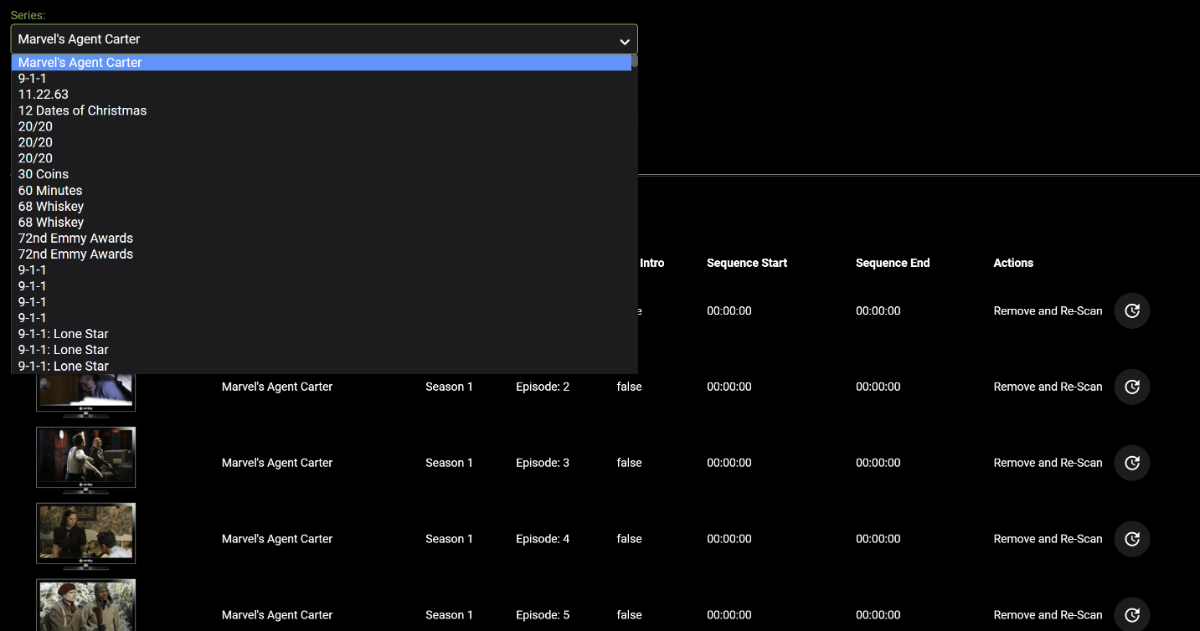Click the Sequence Start column header

tap(746, 263)
